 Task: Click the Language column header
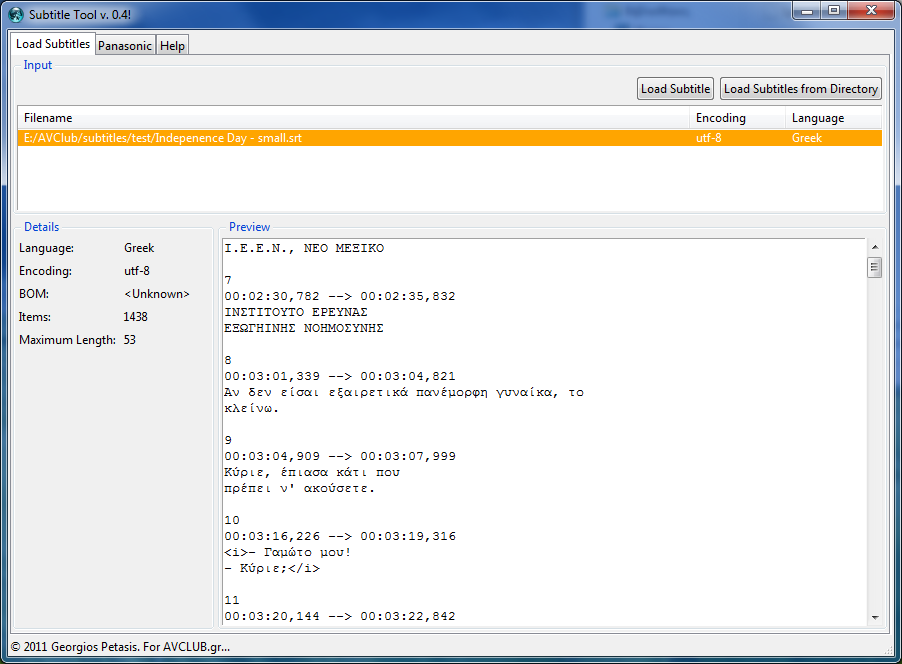[834, 118]
